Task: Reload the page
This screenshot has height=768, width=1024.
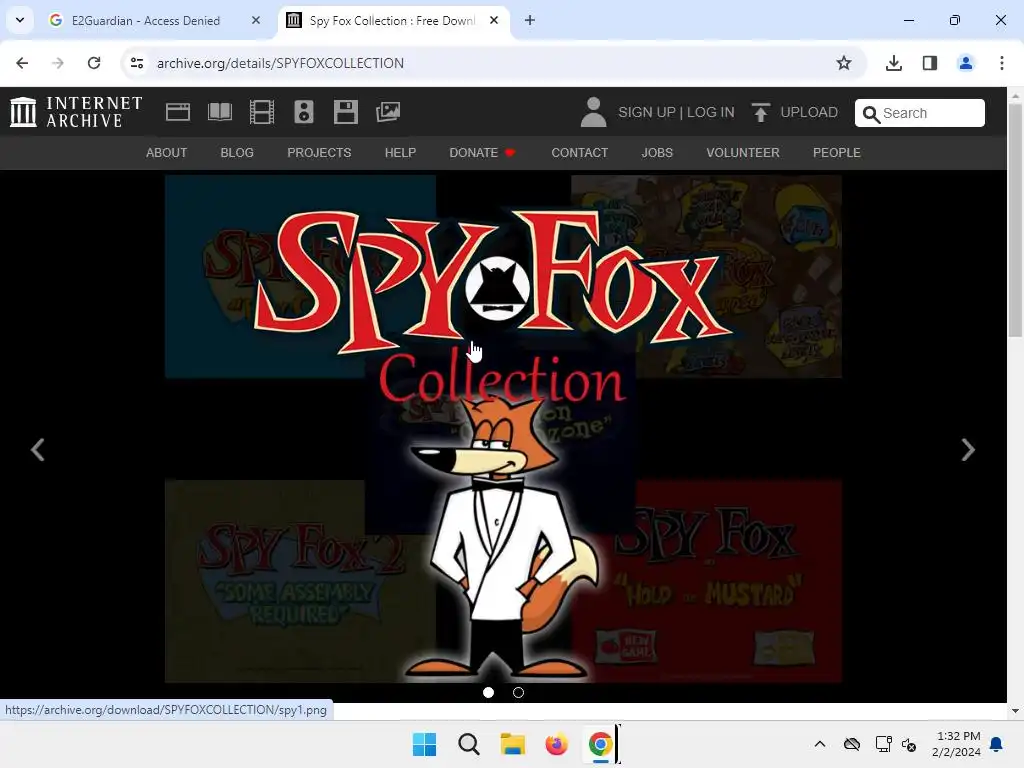Action: (94, 63)
